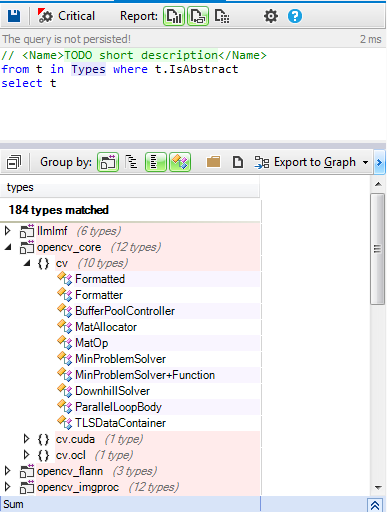Screen dimensions: 387x512
Task: Click 'Types' keyword in the query editor
Action: tap(88, 69)
